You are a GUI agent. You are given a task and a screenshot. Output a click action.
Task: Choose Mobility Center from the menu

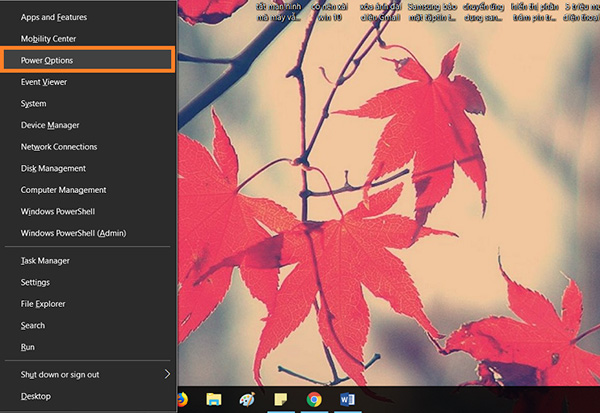click(88, 39)
